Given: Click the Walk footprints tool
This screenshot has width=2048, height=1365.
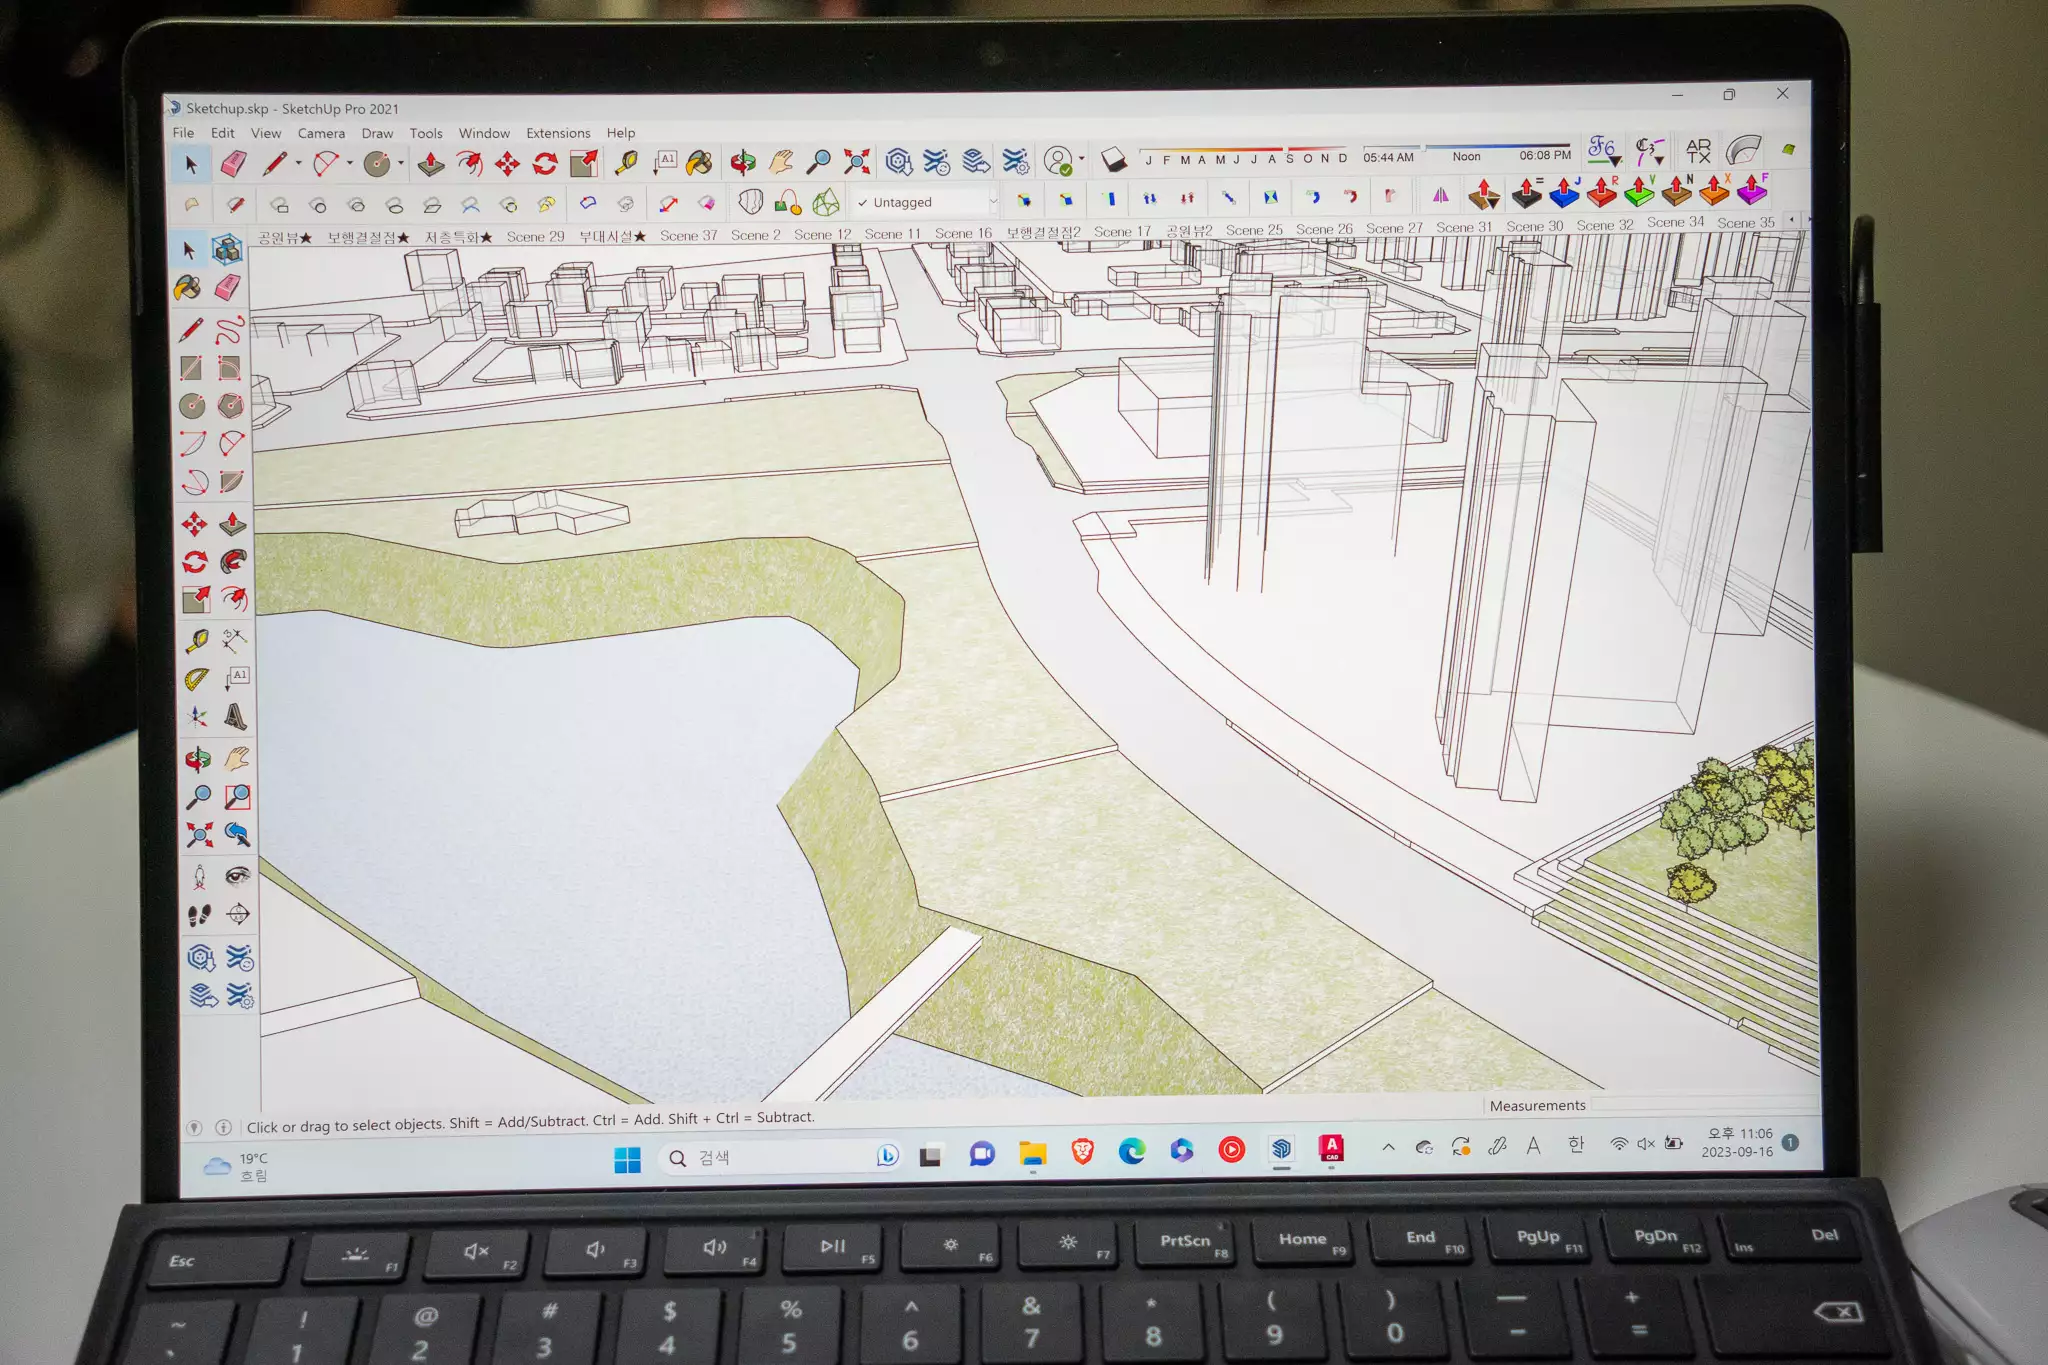Looking at the screenshot, I should [199, 914].
